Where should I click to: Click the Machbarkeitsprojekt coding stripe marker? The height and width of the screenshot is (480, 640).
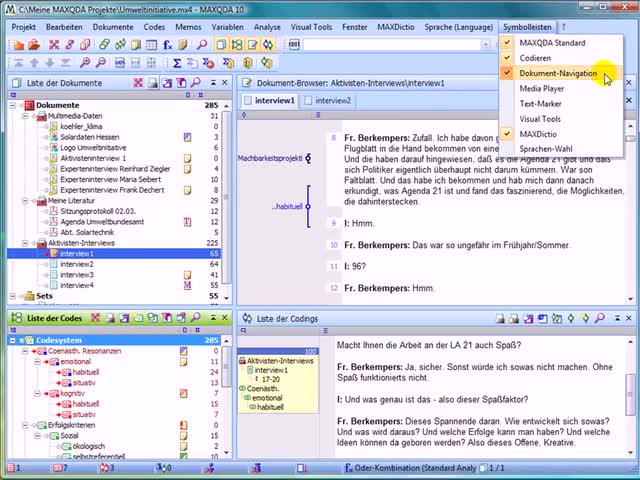pyautogui.click(x=308, y=158)
